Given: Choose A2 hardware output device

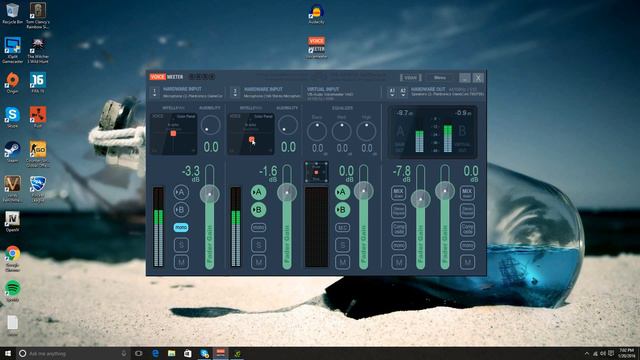Looking at the screenshot, I should point(403,92).
